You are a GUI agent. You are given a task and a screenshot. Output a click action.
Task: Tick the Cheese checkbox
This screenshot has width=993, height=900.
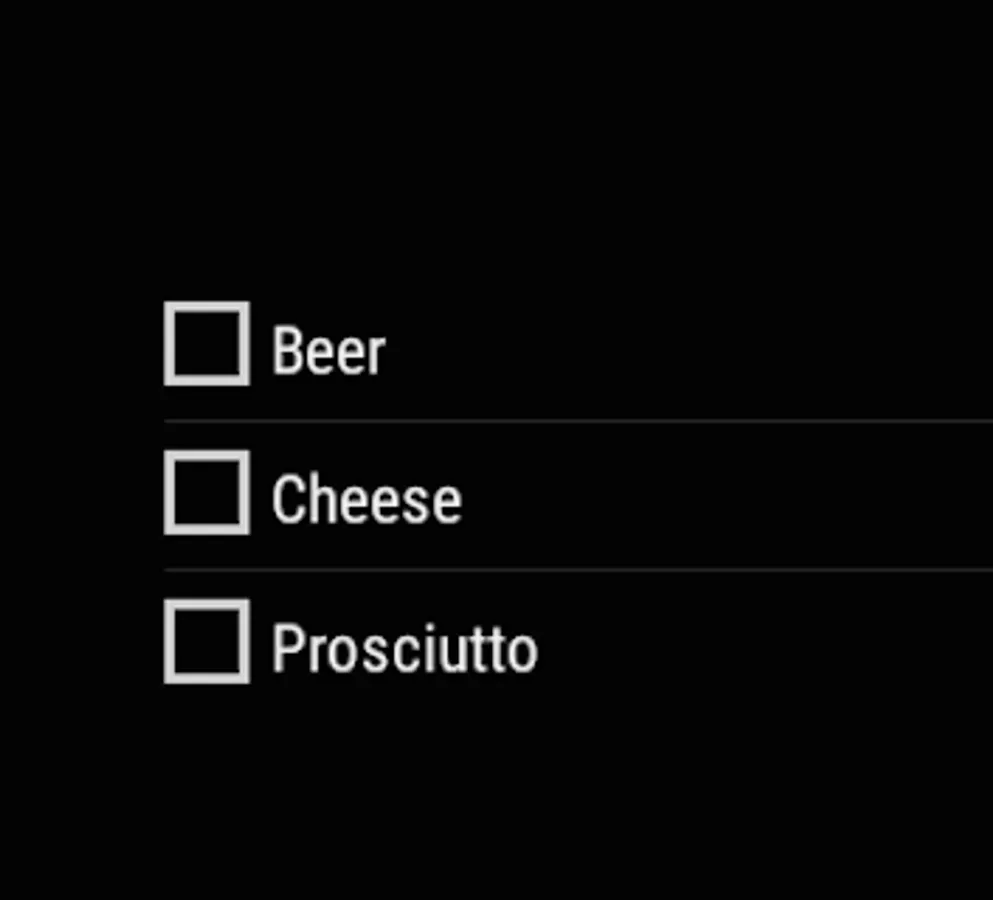[206, 493]
